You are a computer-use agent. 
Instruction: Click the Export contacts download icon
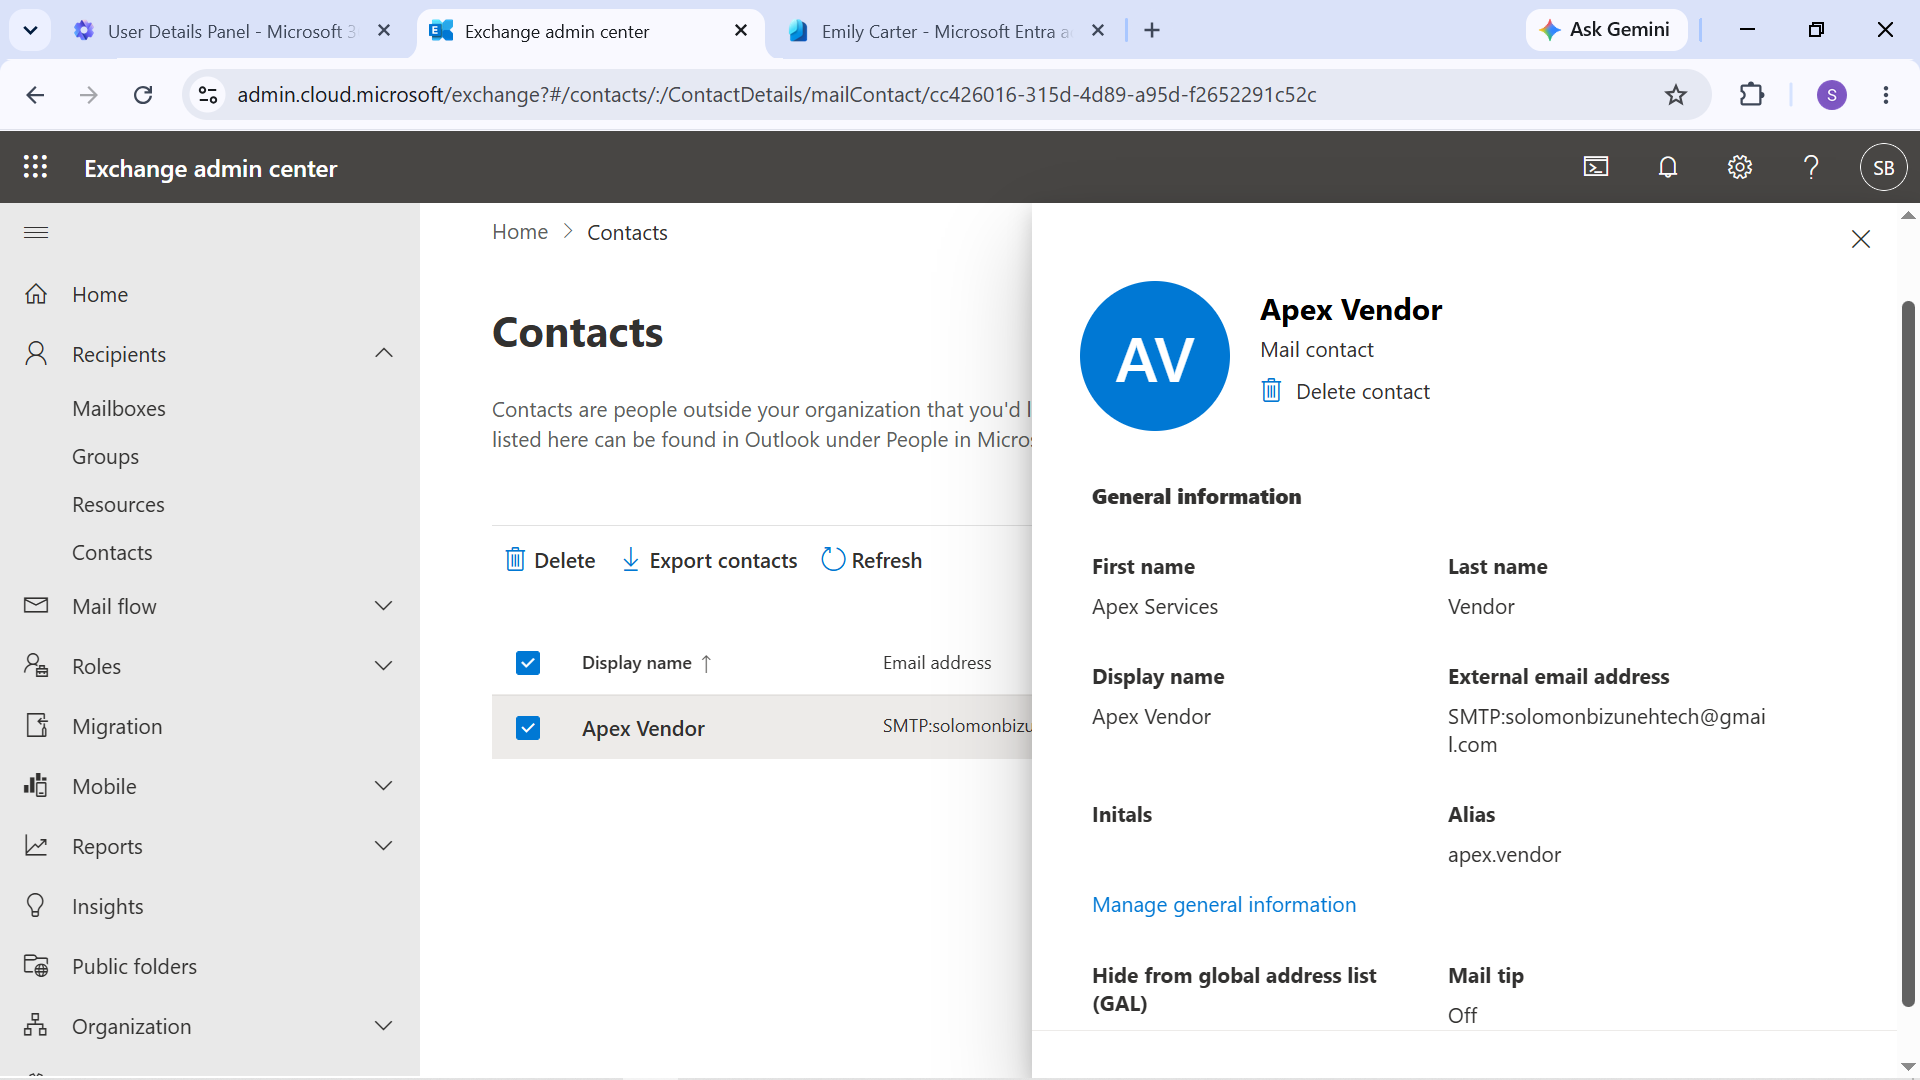(x=630, y=559)
